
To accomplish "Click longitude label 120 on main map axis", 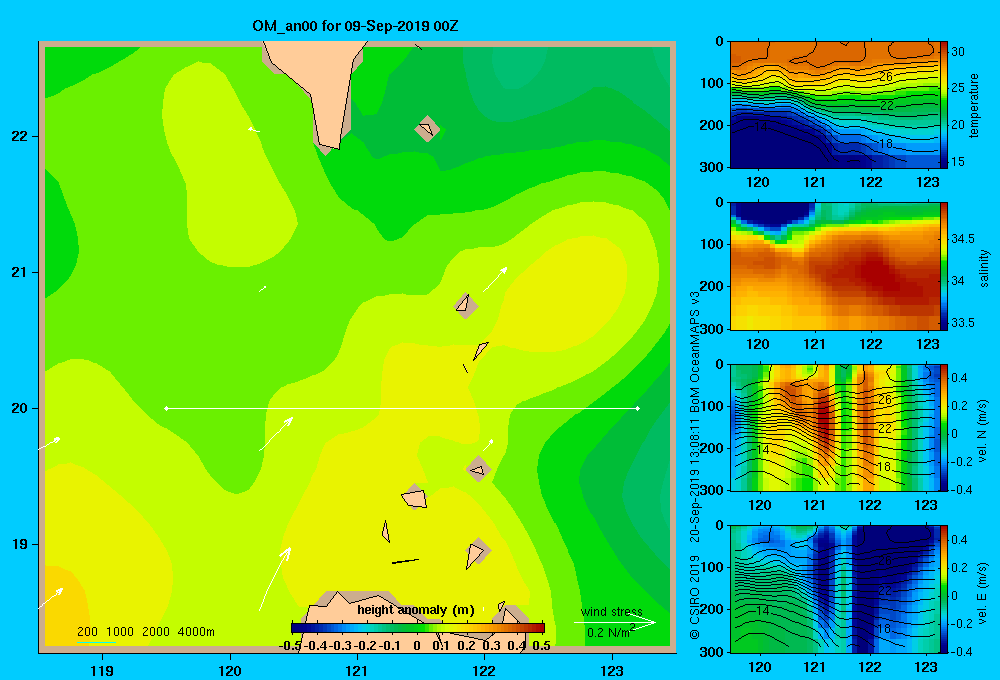I will [230, 671].
